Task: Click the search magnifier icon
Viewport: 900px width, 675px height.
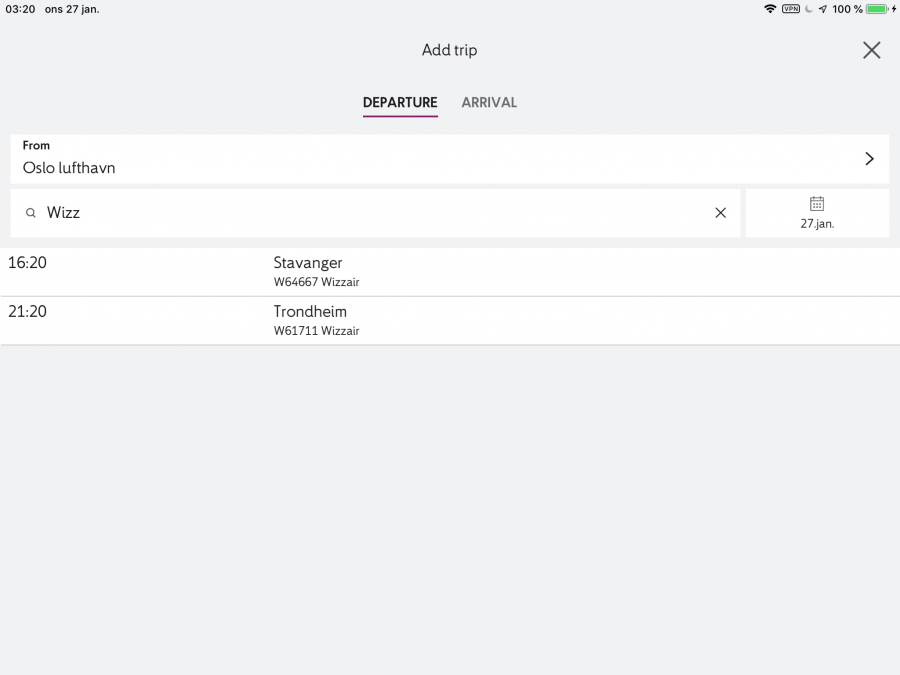Action: [x=31, y=213]
